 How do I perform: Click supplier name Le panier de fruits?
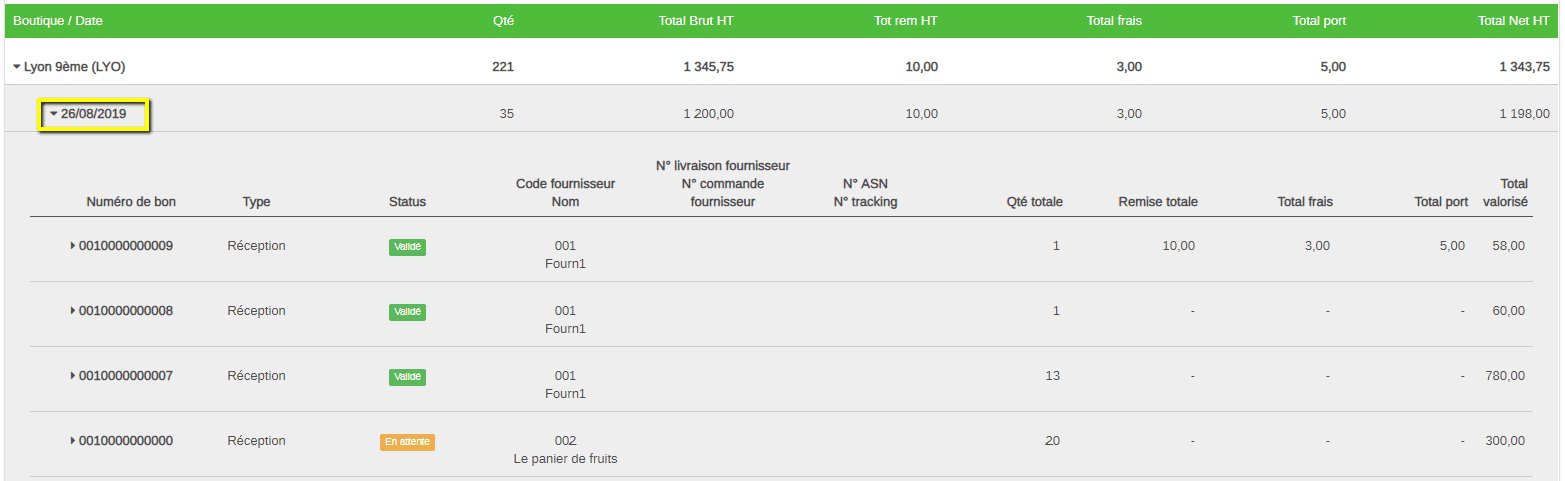pyautogui.click(x=565, y=459)
